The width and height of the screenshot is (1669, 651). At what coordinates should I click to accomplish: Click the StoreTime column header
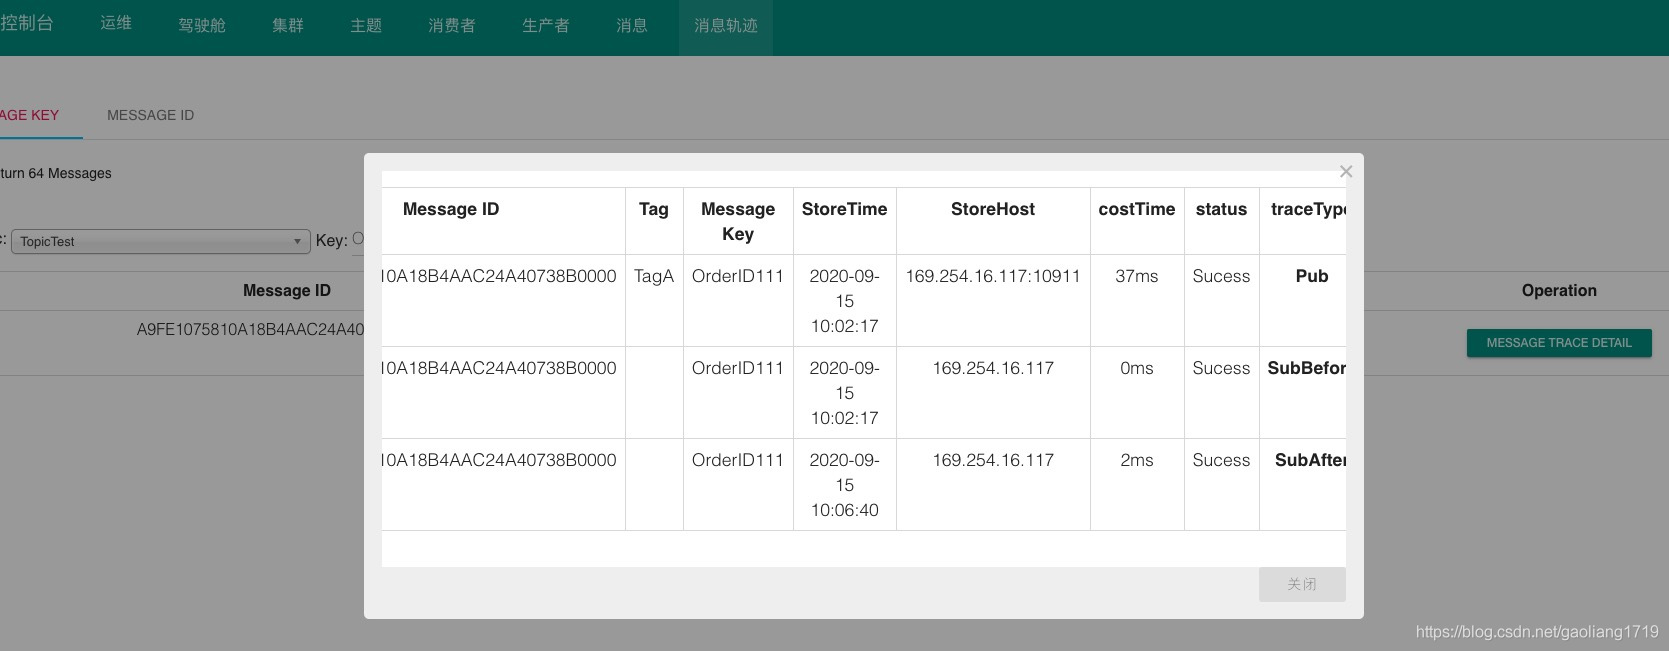(x=844, y=209)
